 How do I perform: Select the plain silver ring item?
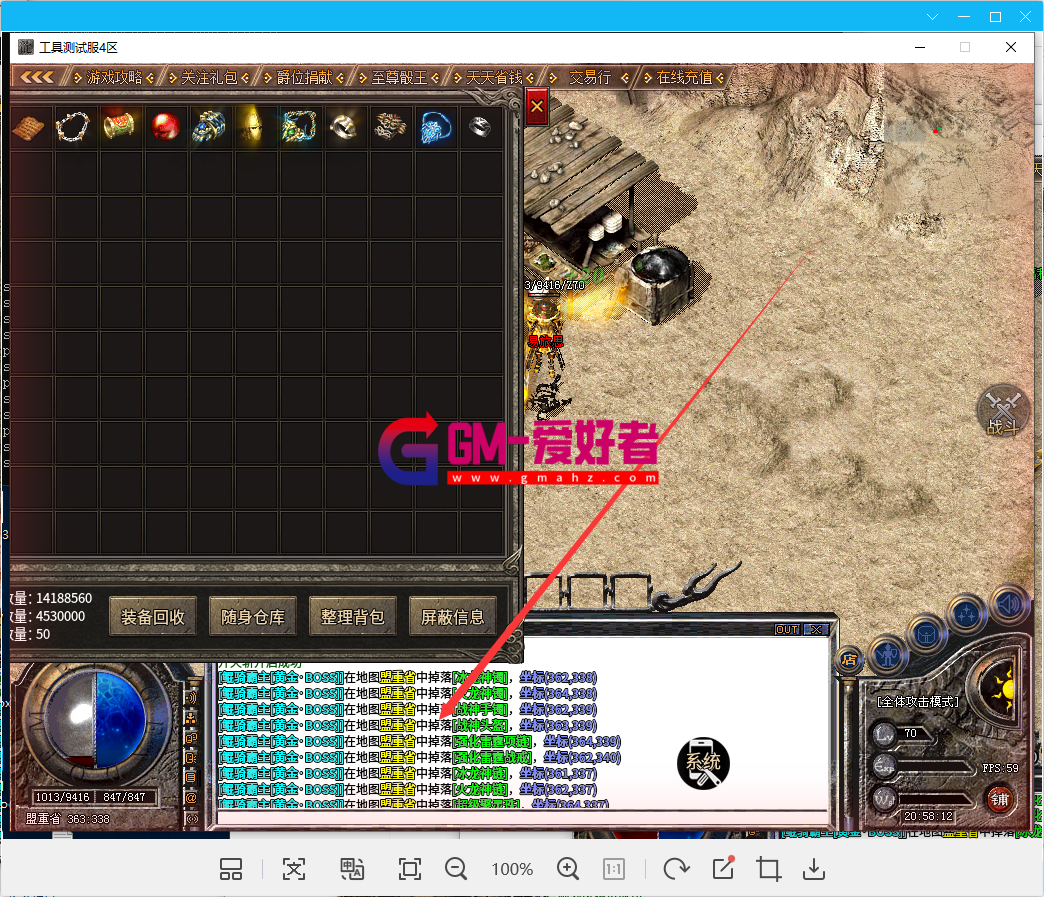coord(480,126)
